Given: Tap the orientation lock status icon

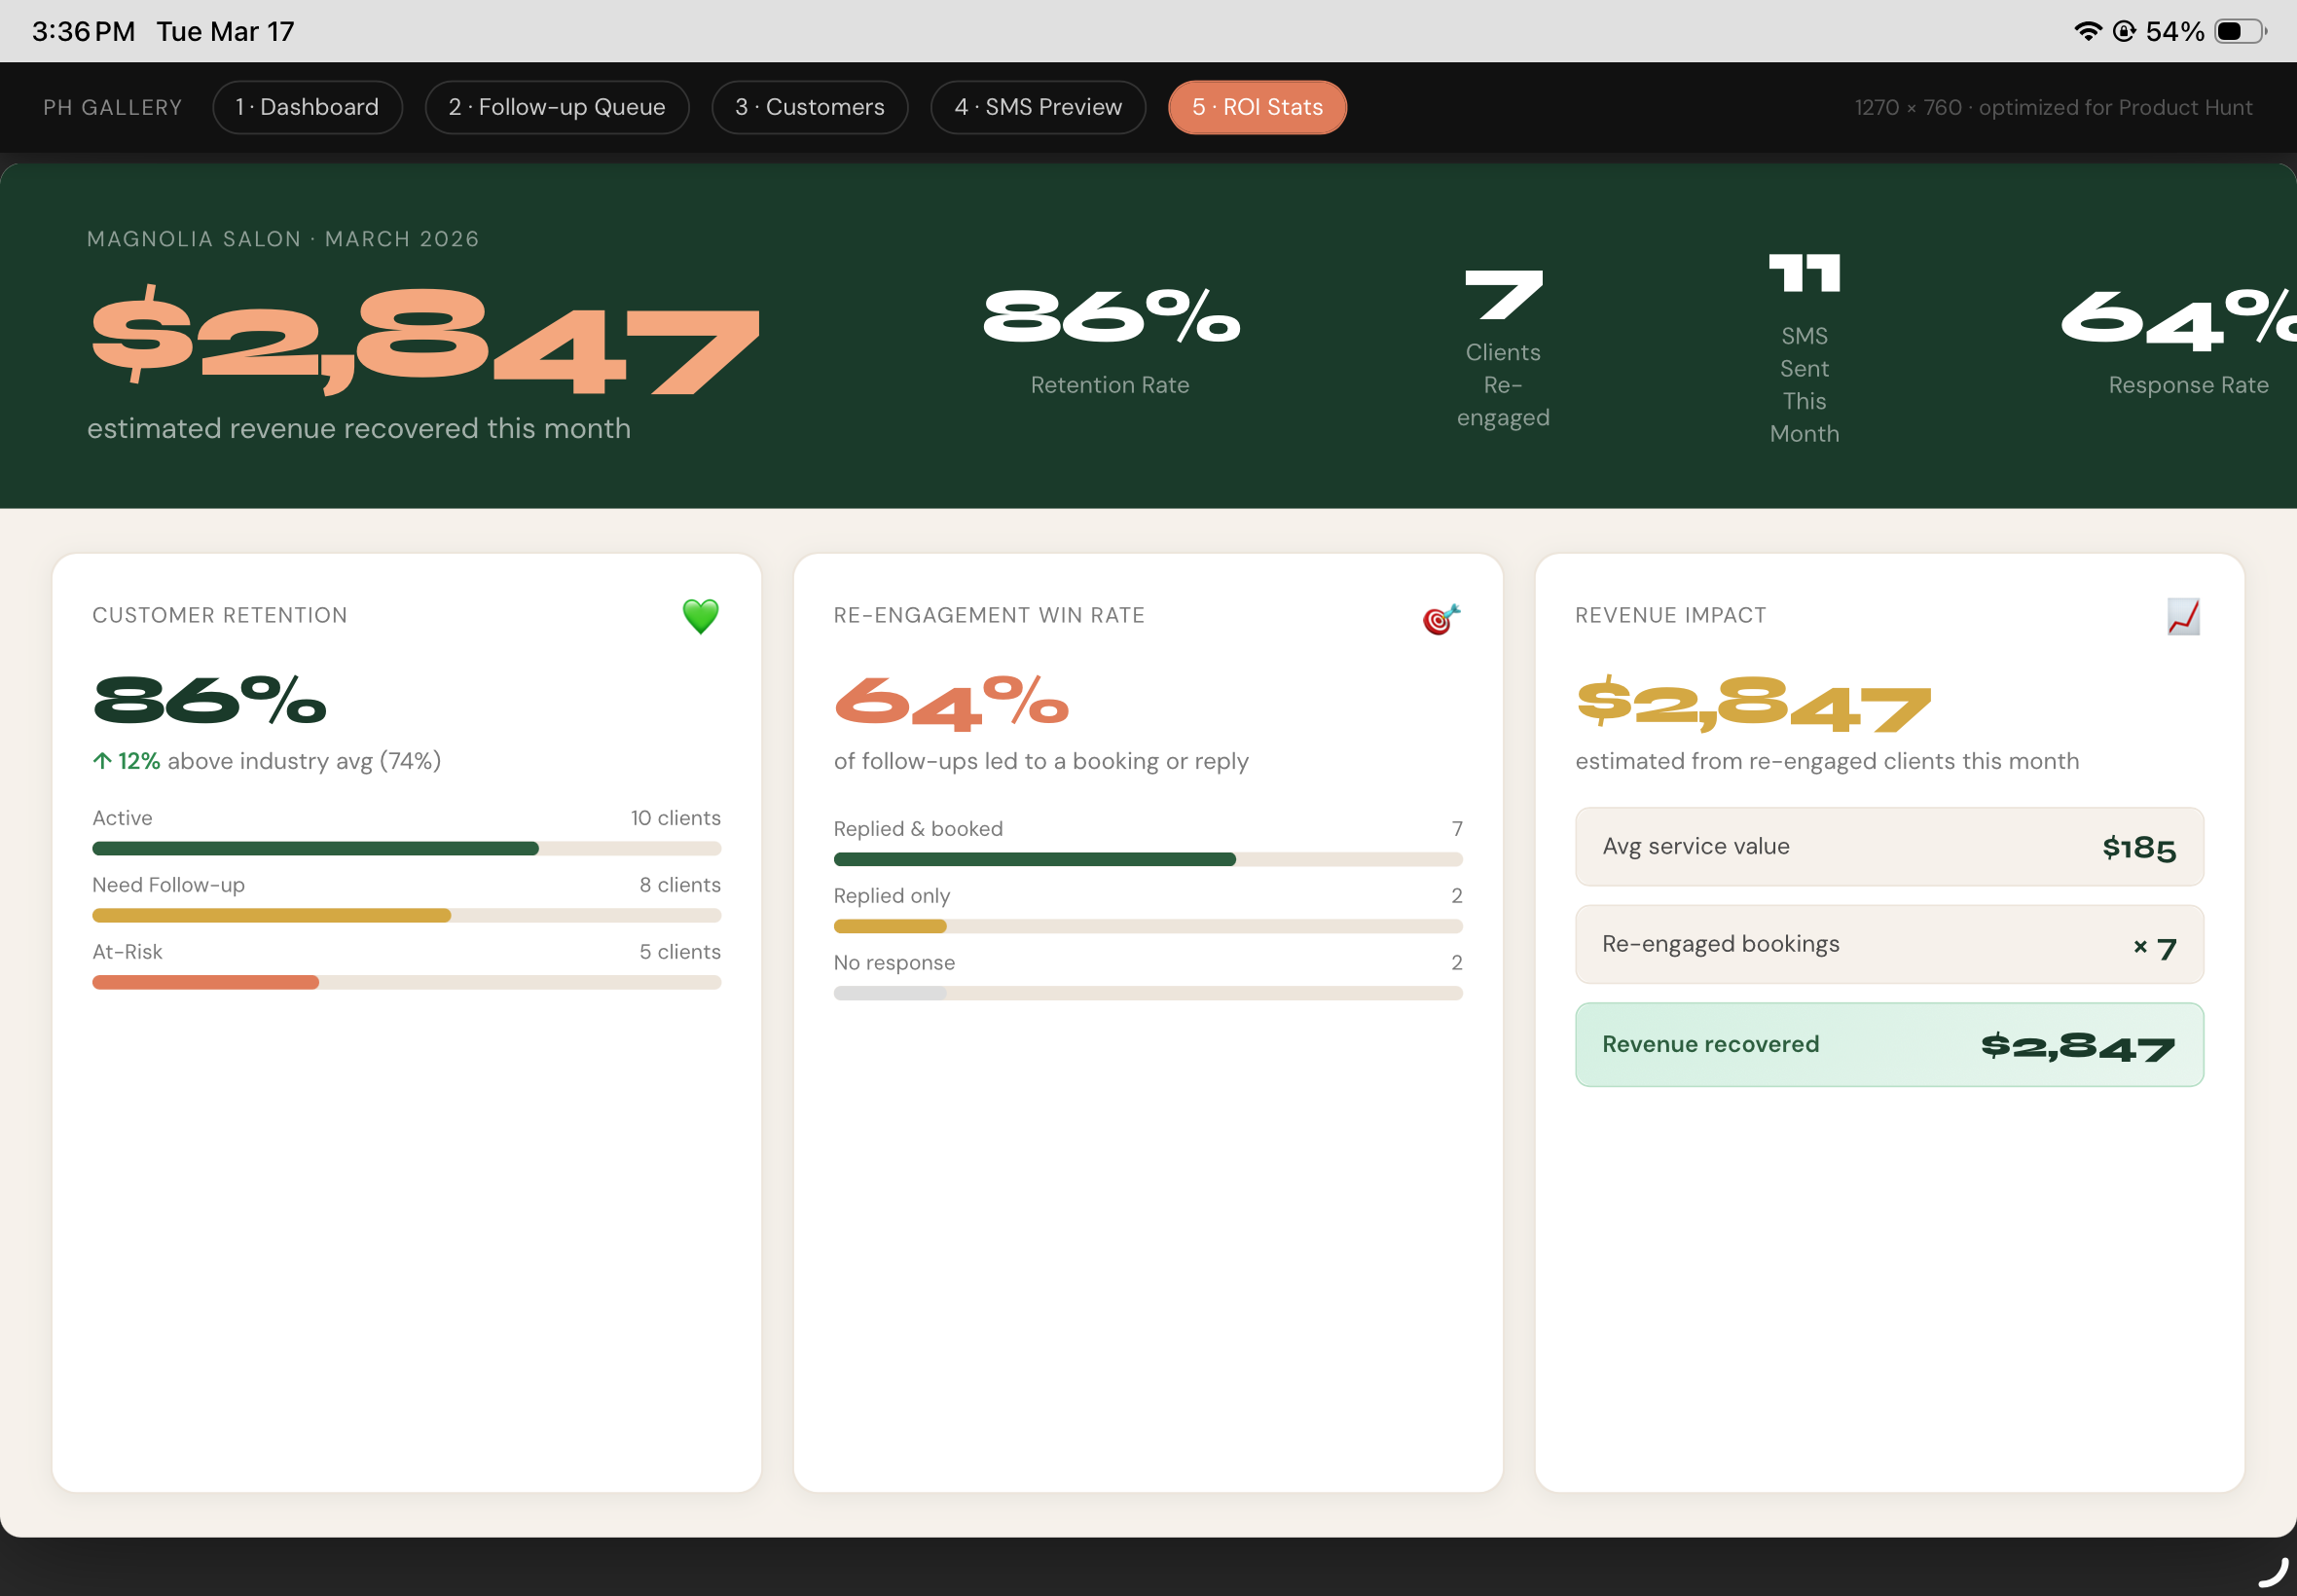Looking at the screenshot, I should tap(2124, 31).
